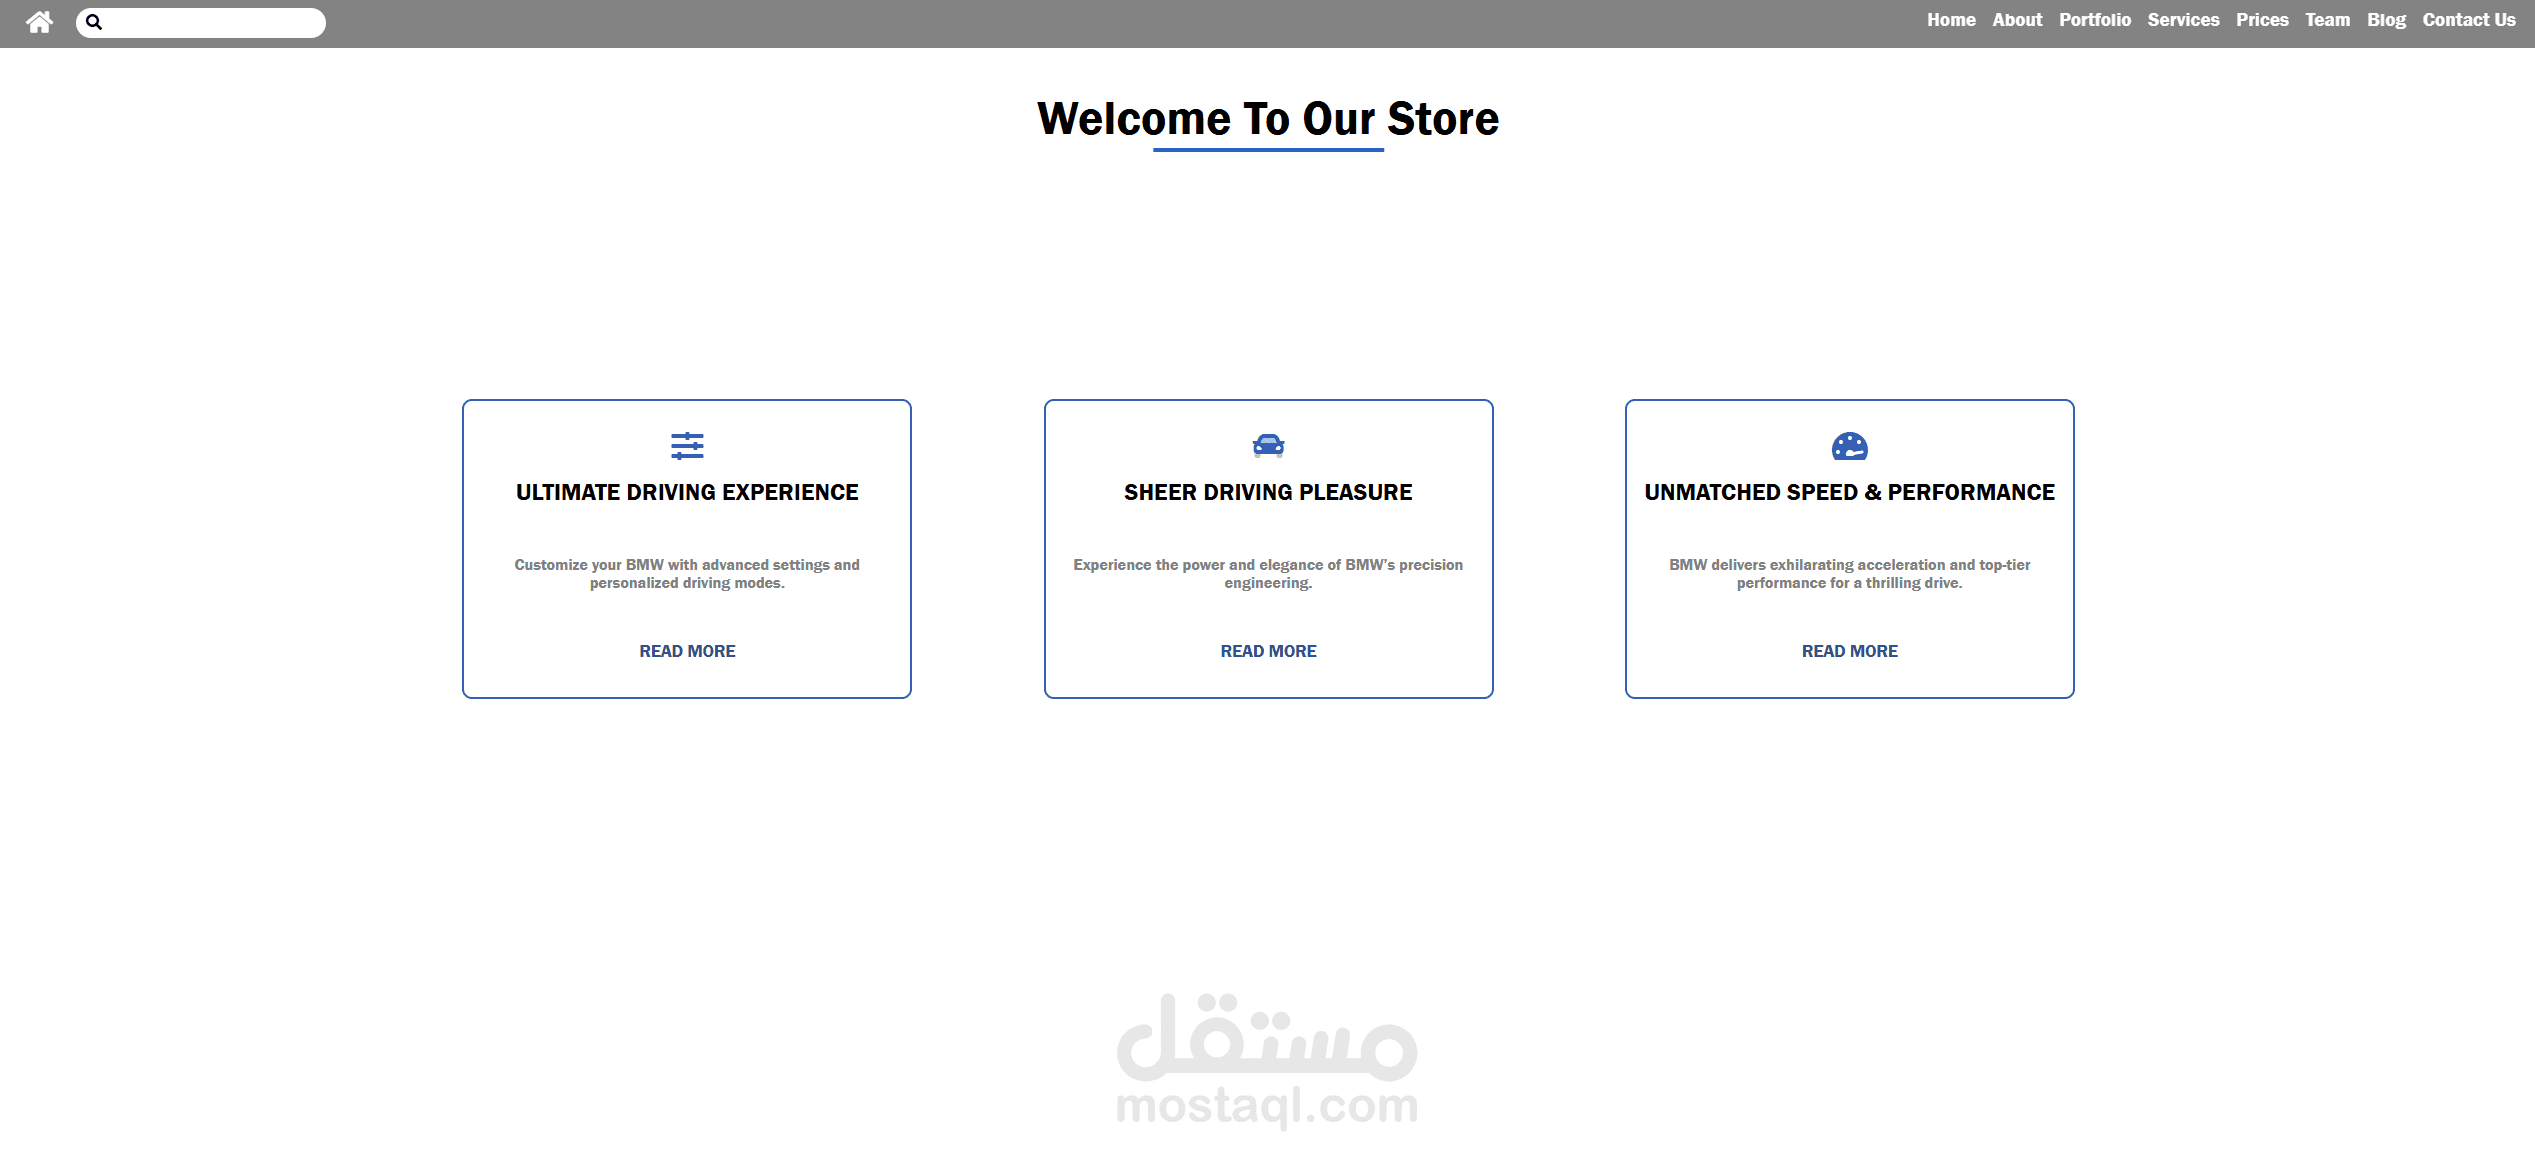Click the Ultimate Driving Experience card title

(x=687, y=492)
